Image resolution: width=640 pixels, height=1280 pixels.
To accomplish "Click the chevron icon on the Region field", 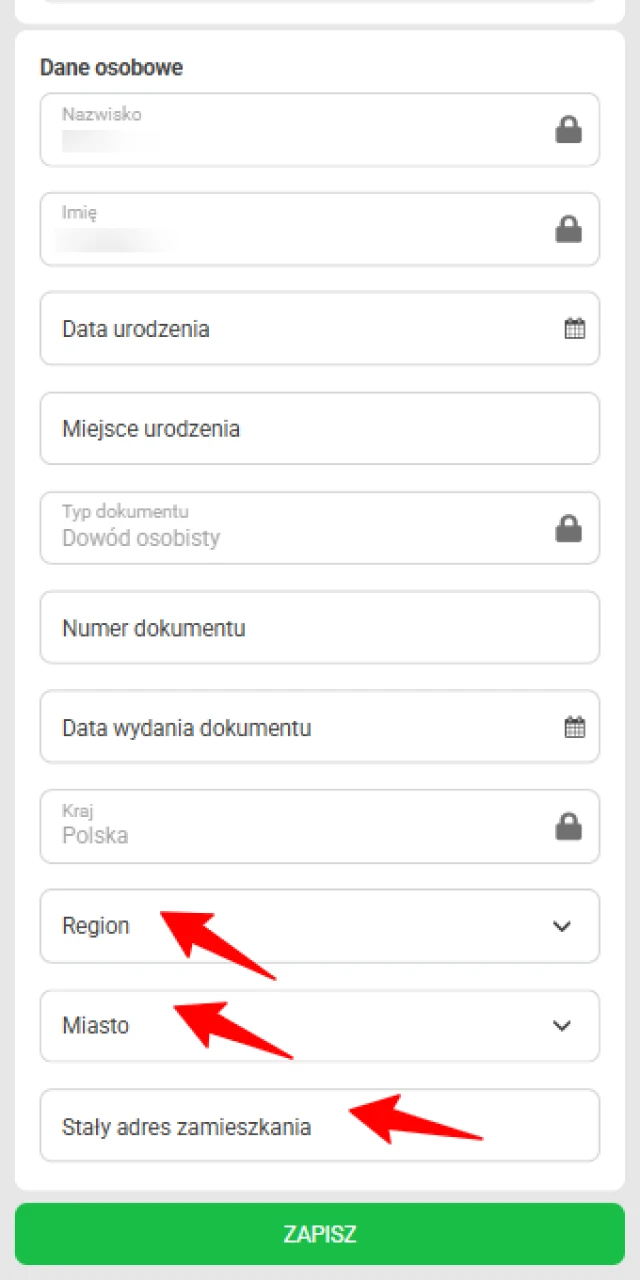I will (562, 926).
